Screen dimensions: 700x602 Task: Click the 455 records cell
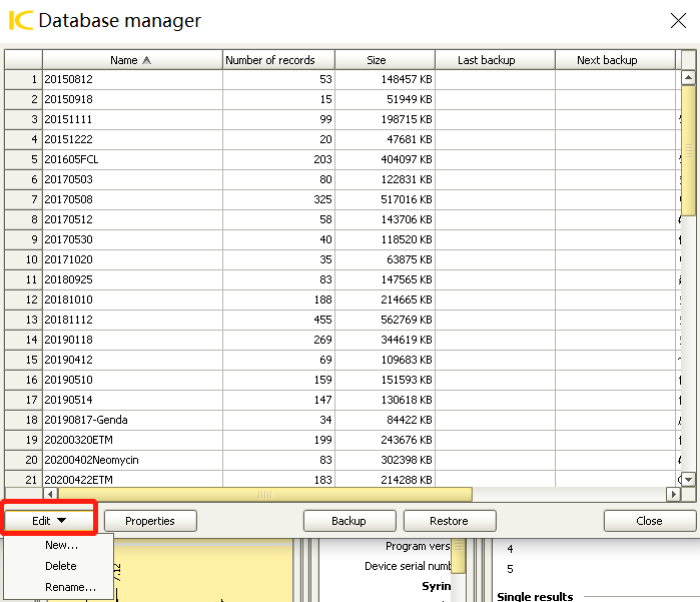pyautogui.click(x=279, y=320)
